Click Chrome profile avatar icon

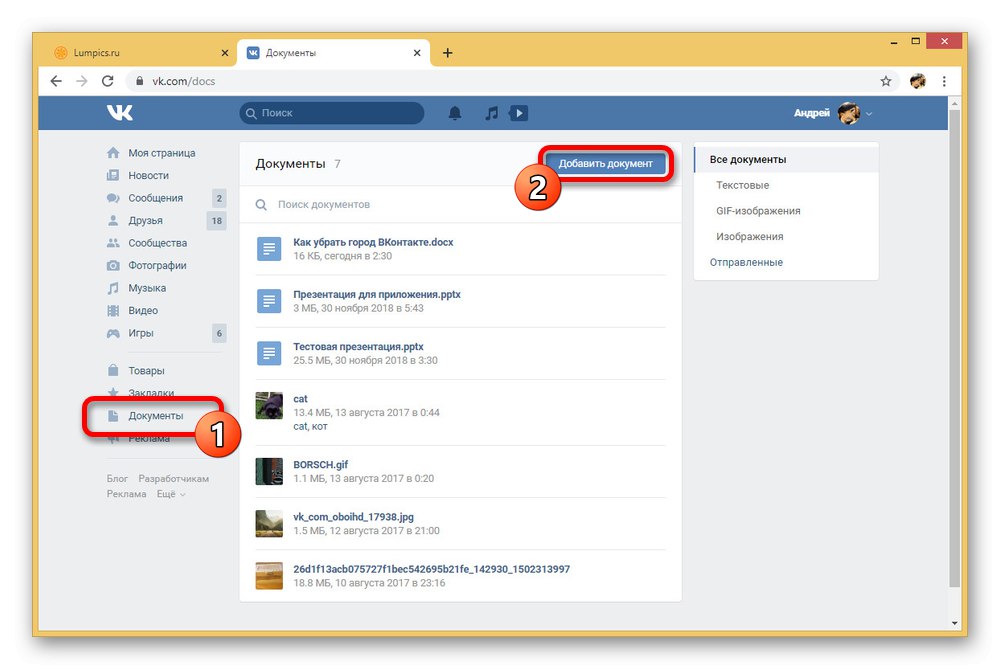[918, 81]
